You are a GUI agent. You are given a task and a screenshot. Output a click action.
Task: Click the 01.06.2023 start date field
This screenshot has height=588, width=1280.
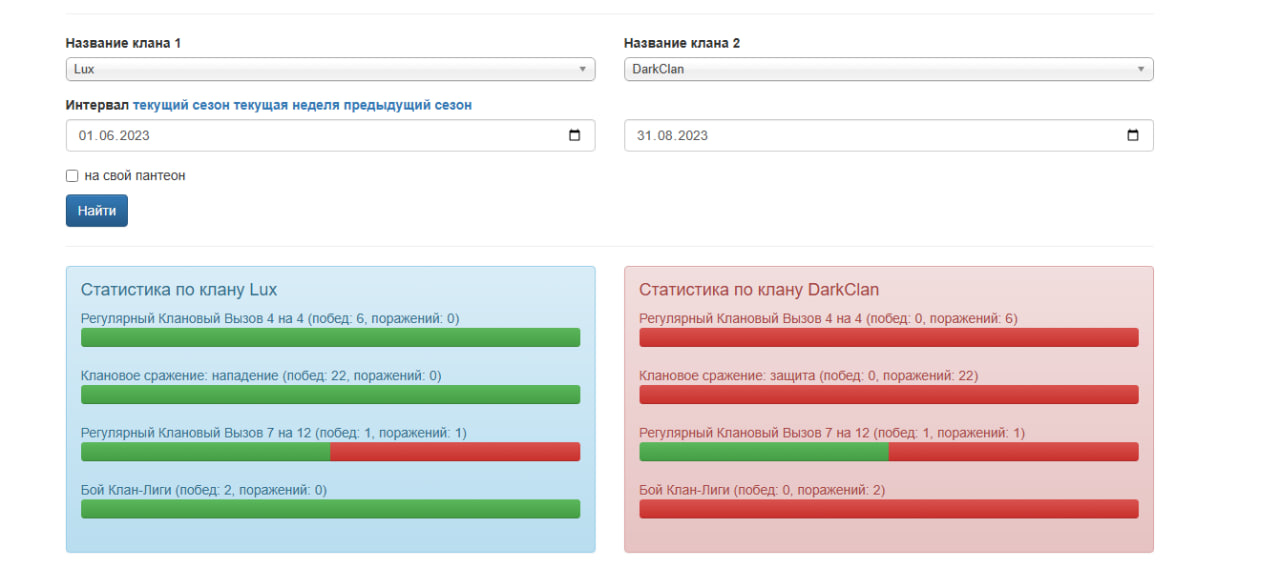coord(300,136)
